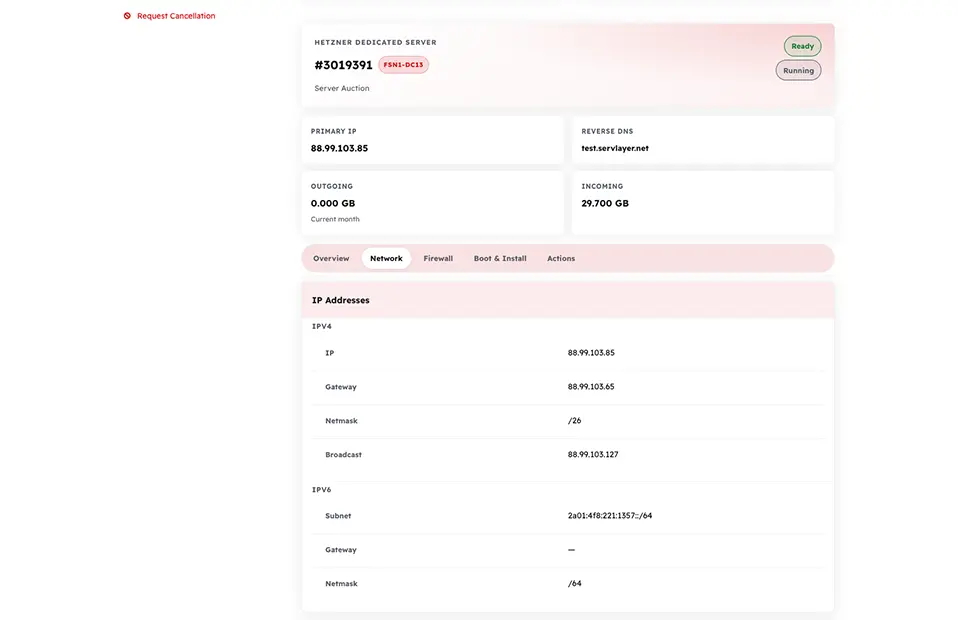Select the broadcast address 88.99.103.127

pyautogui.click(x=593, y=454)
